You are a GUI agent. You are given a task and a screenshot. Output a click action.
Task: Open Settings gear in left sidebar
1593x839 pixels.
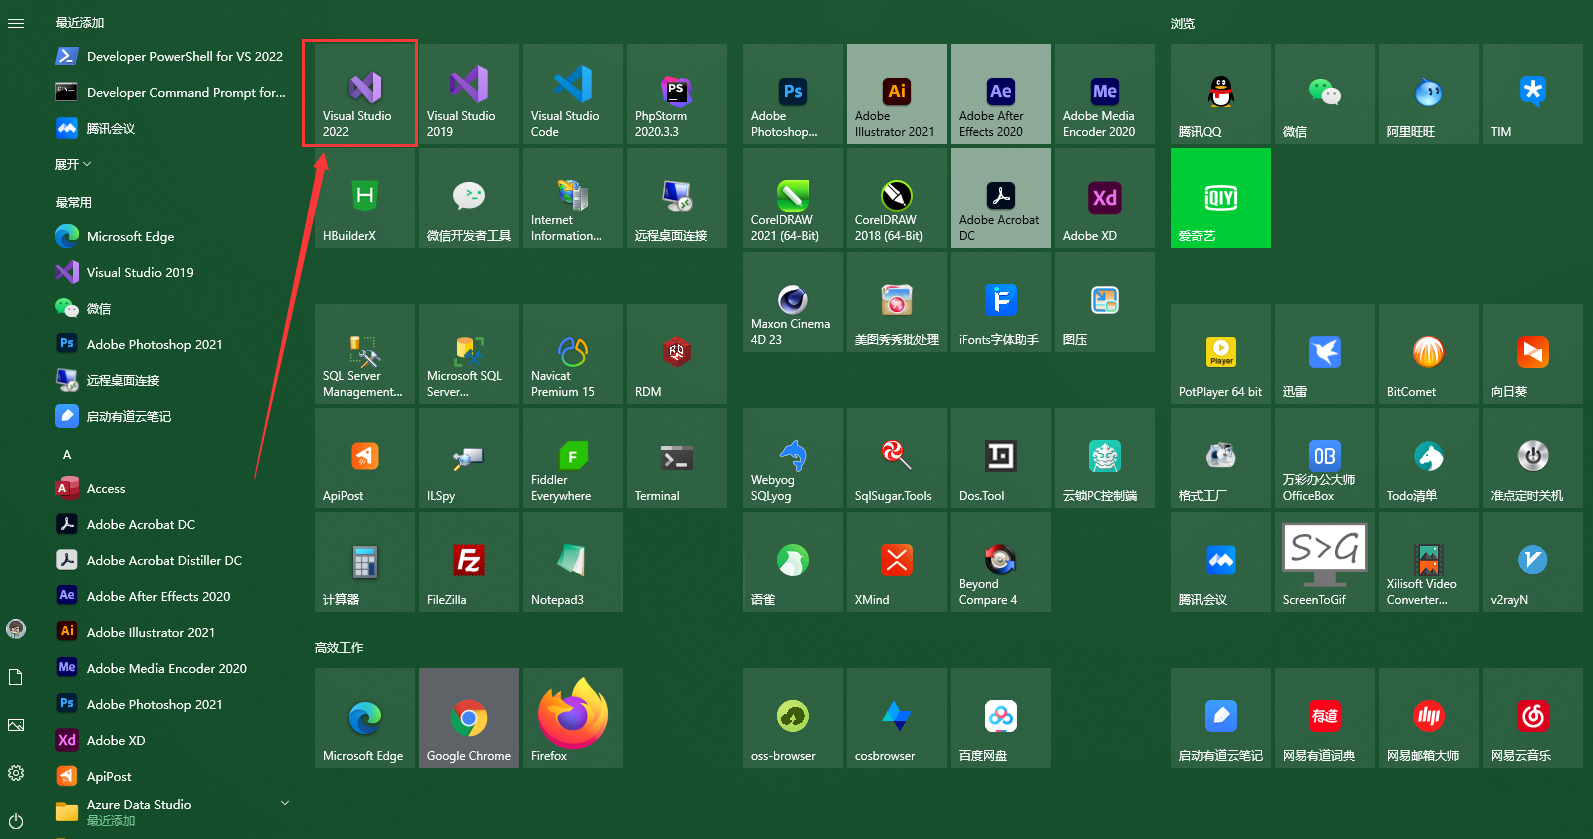16,773
